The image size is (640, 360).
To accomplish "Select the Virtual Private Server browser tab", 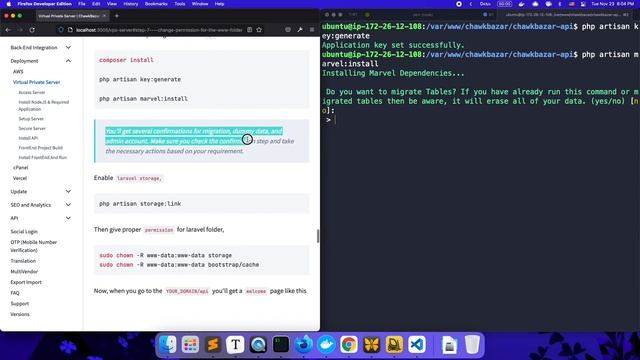I will click(72, 16).
